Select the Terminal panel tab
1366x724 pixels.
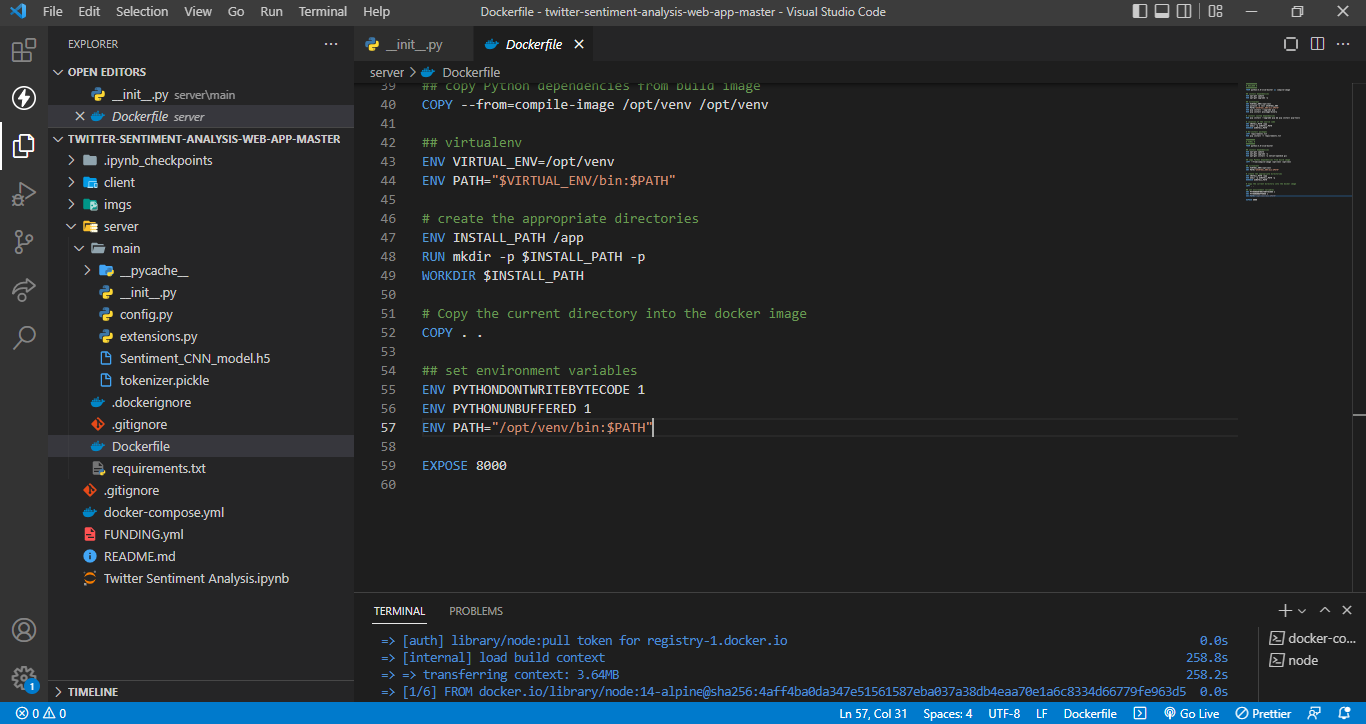point(399,611)
